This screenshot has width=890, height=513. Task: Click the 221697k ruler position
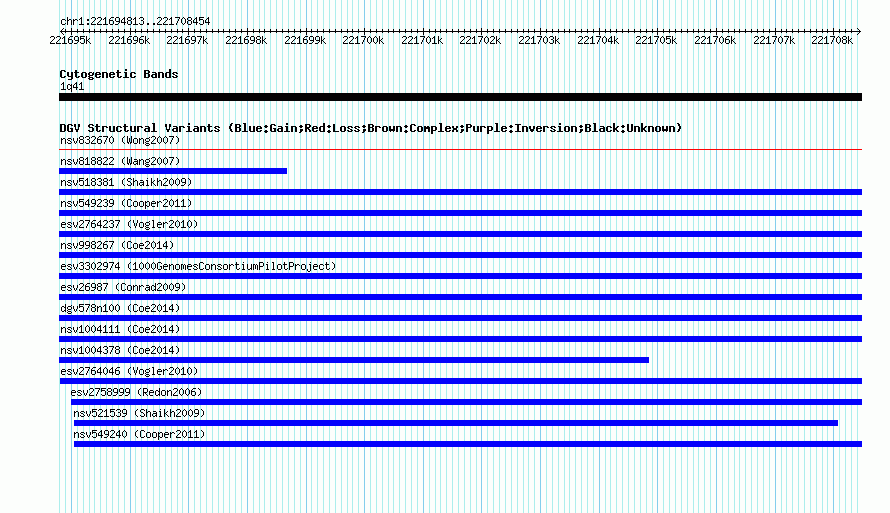(187, 40)
